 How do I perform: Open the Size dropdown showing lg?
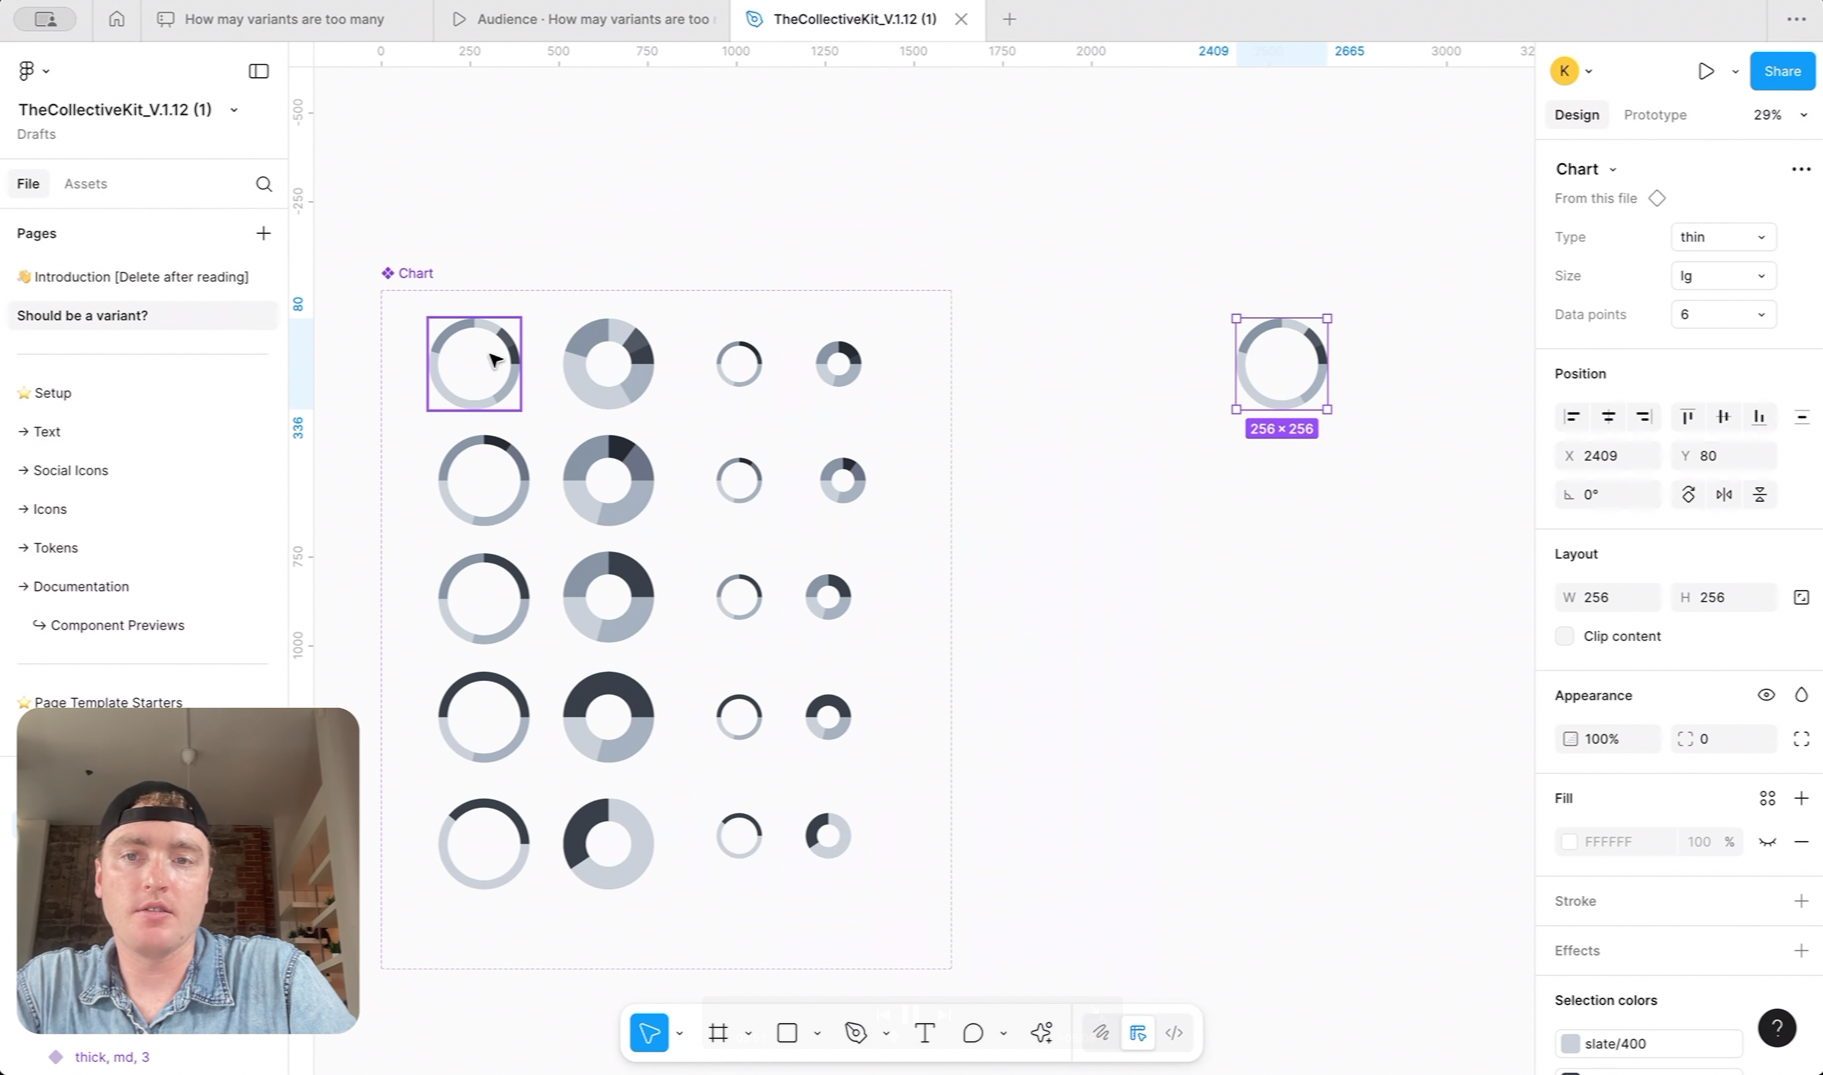[x=1723, y=276]
